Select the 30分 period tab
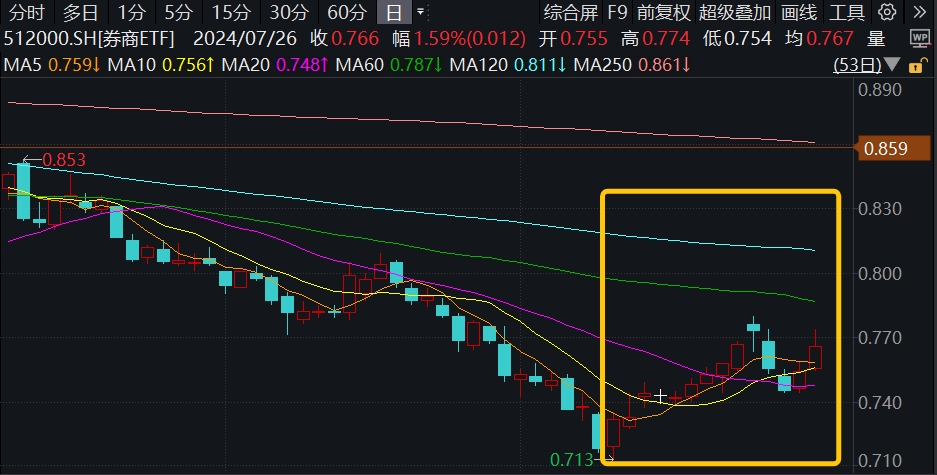 289,12
